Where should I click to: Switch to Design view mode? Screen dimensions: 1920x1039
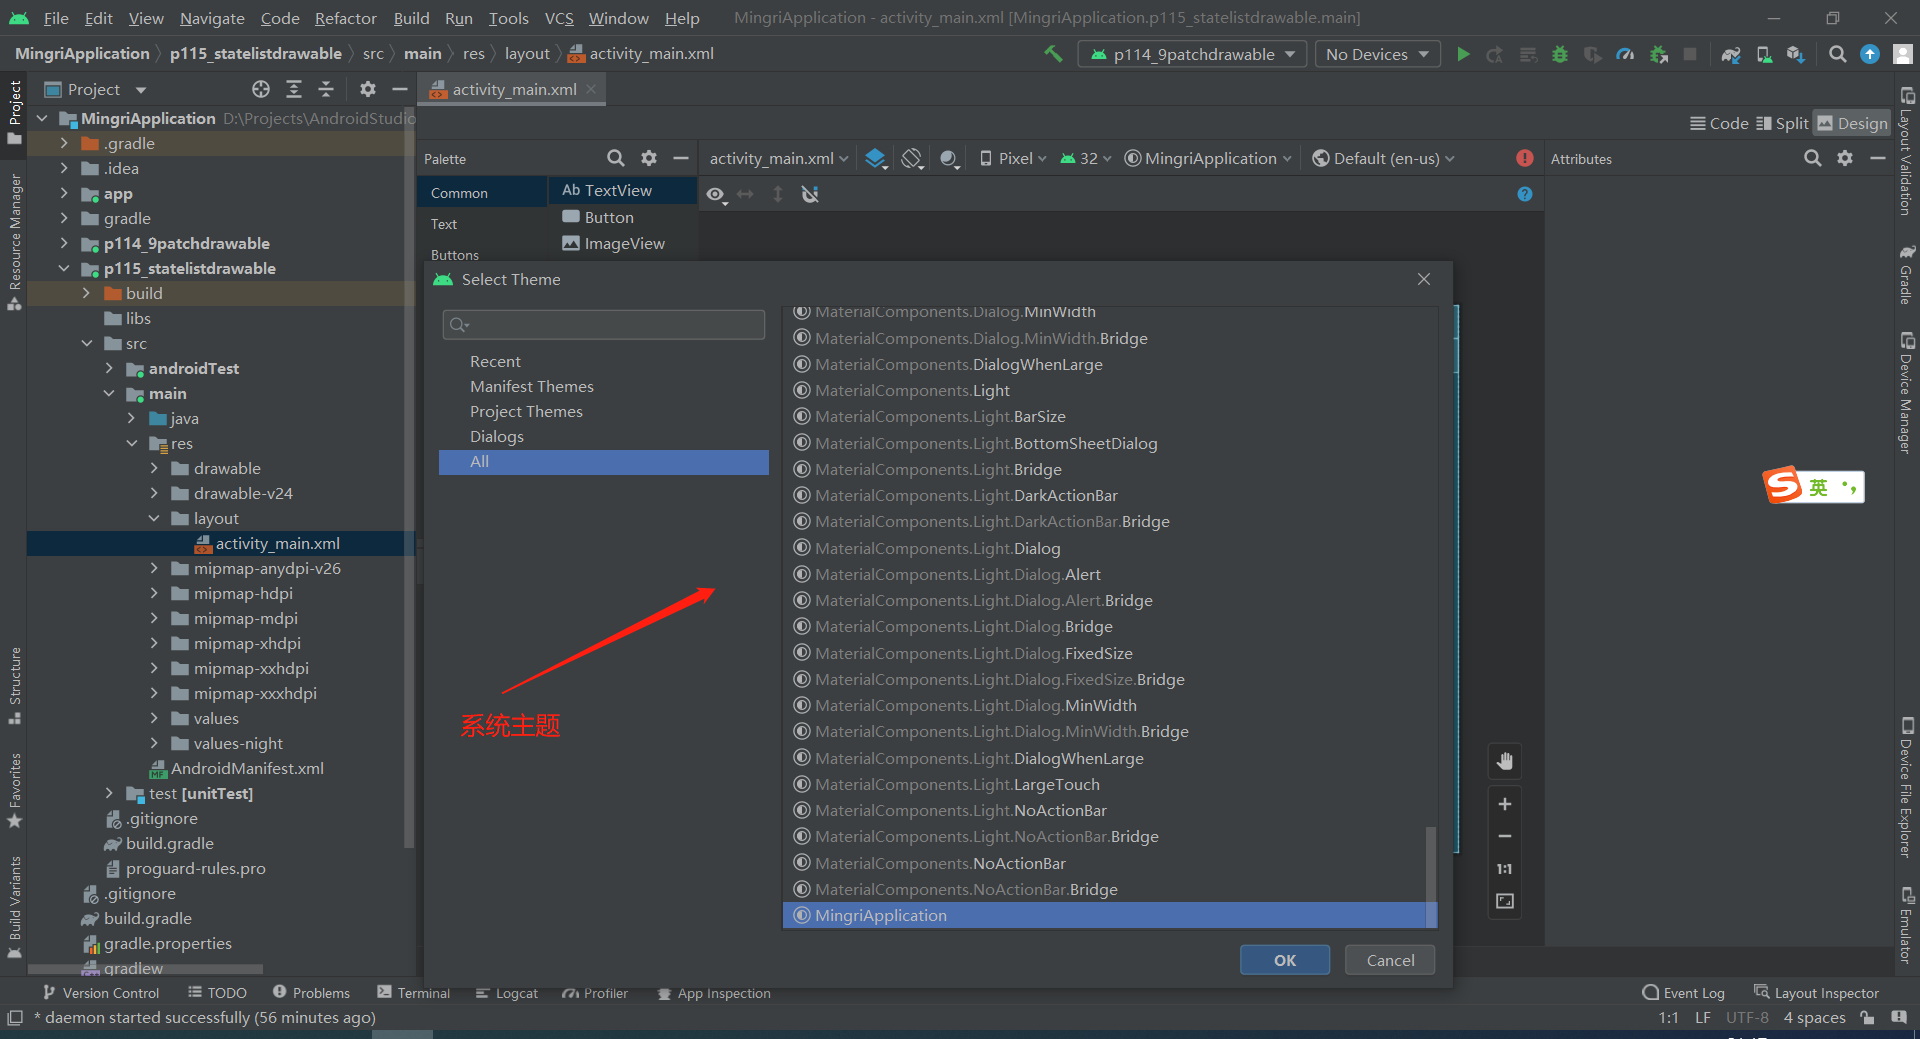point(1852,123)
